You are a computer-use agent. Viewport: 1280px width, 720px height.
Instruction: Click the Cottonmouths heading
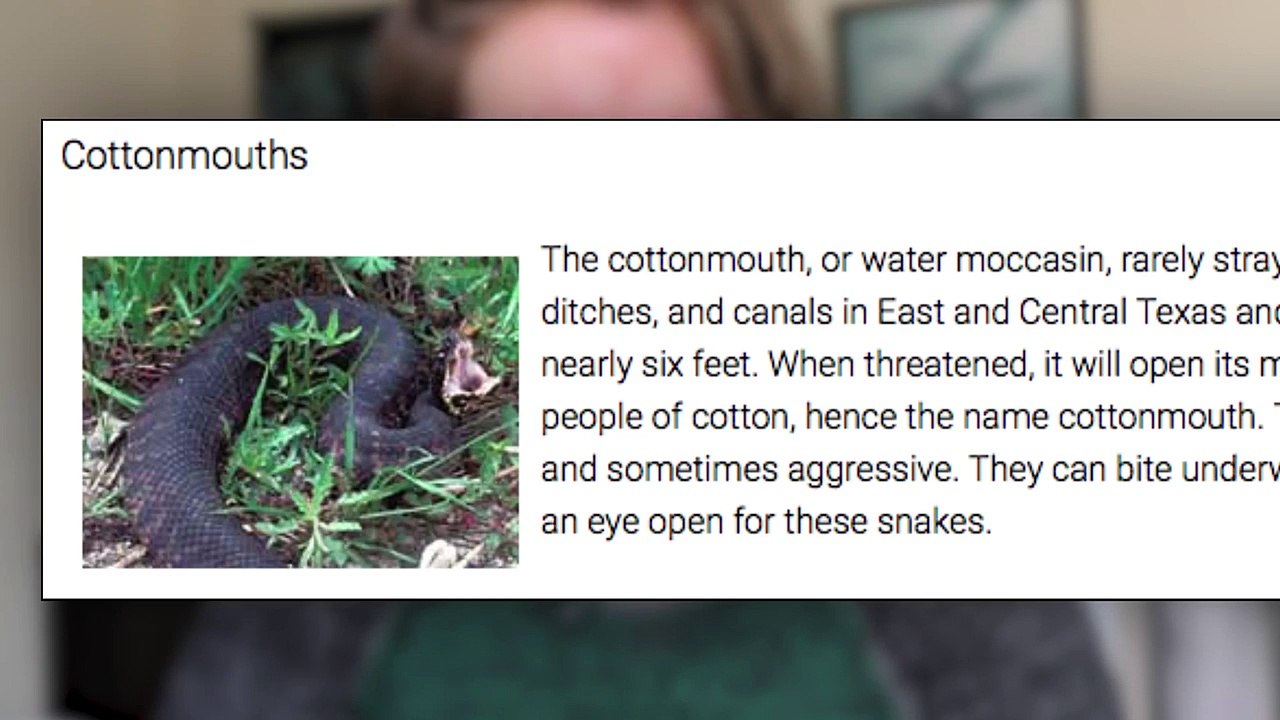(184, 156)
